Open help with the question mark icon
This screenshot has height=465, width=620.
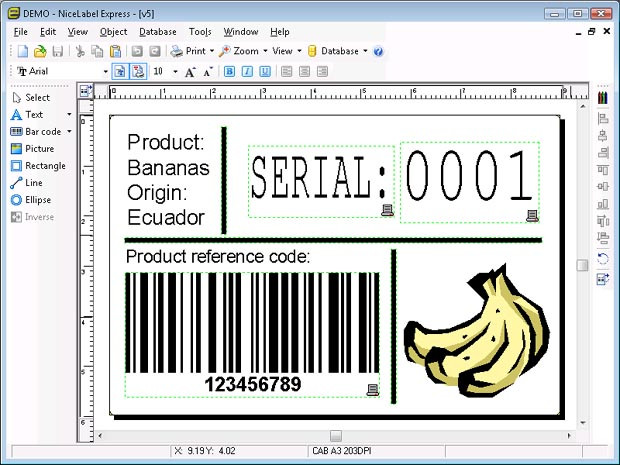click(378, 51)
